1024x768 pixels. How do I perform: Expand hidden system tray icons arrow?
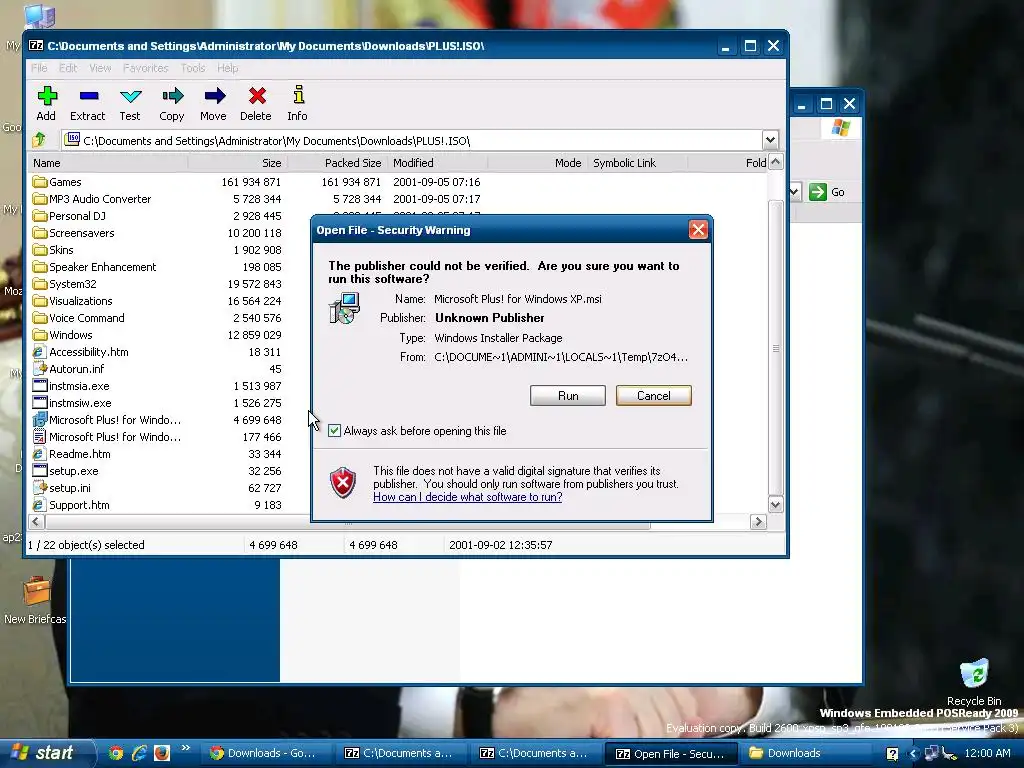point(914,753)
